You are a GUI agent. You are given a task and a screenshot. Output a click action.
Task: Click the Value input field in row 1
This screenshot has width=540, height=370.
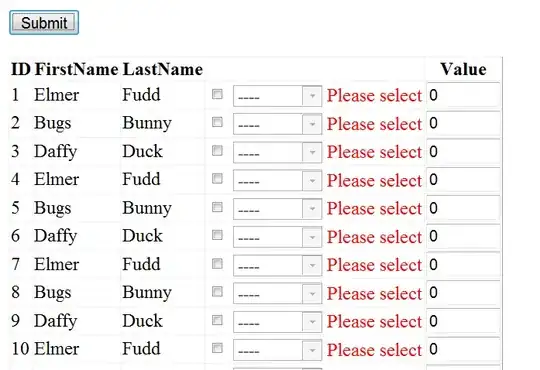tap(464, 95)
